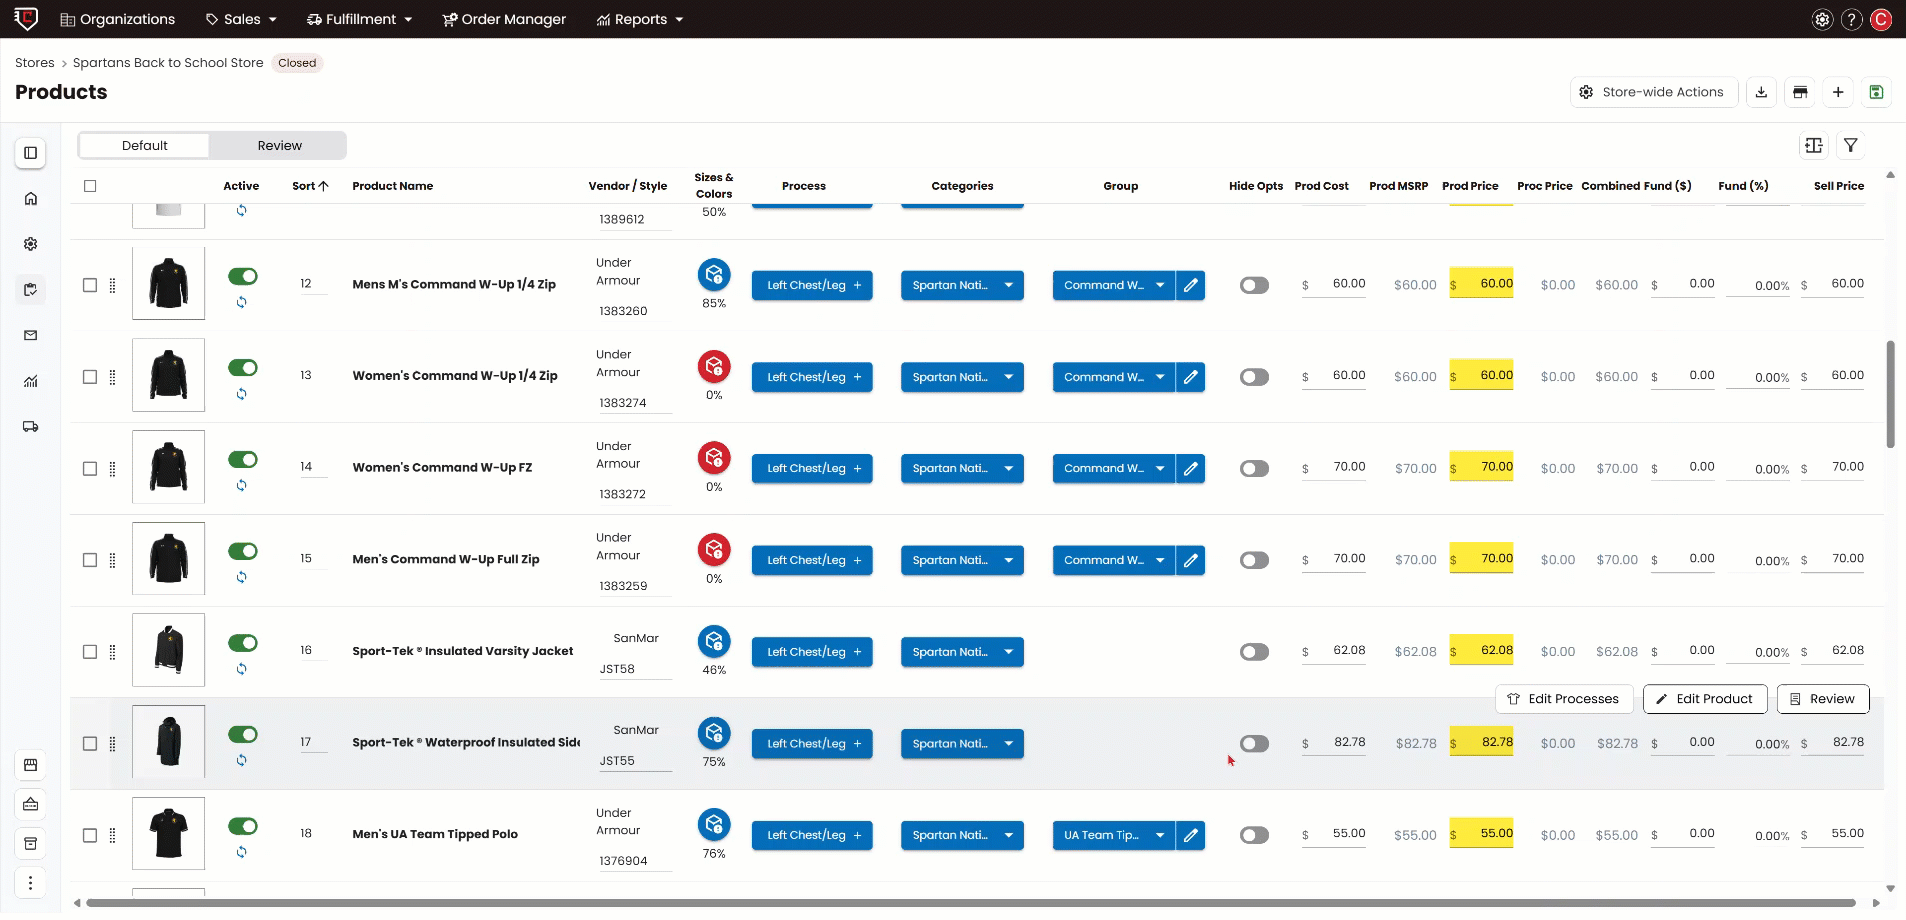The image size is (1906, 920).
Task: Open the filter funnel icon
Action: coord(1851,146)
